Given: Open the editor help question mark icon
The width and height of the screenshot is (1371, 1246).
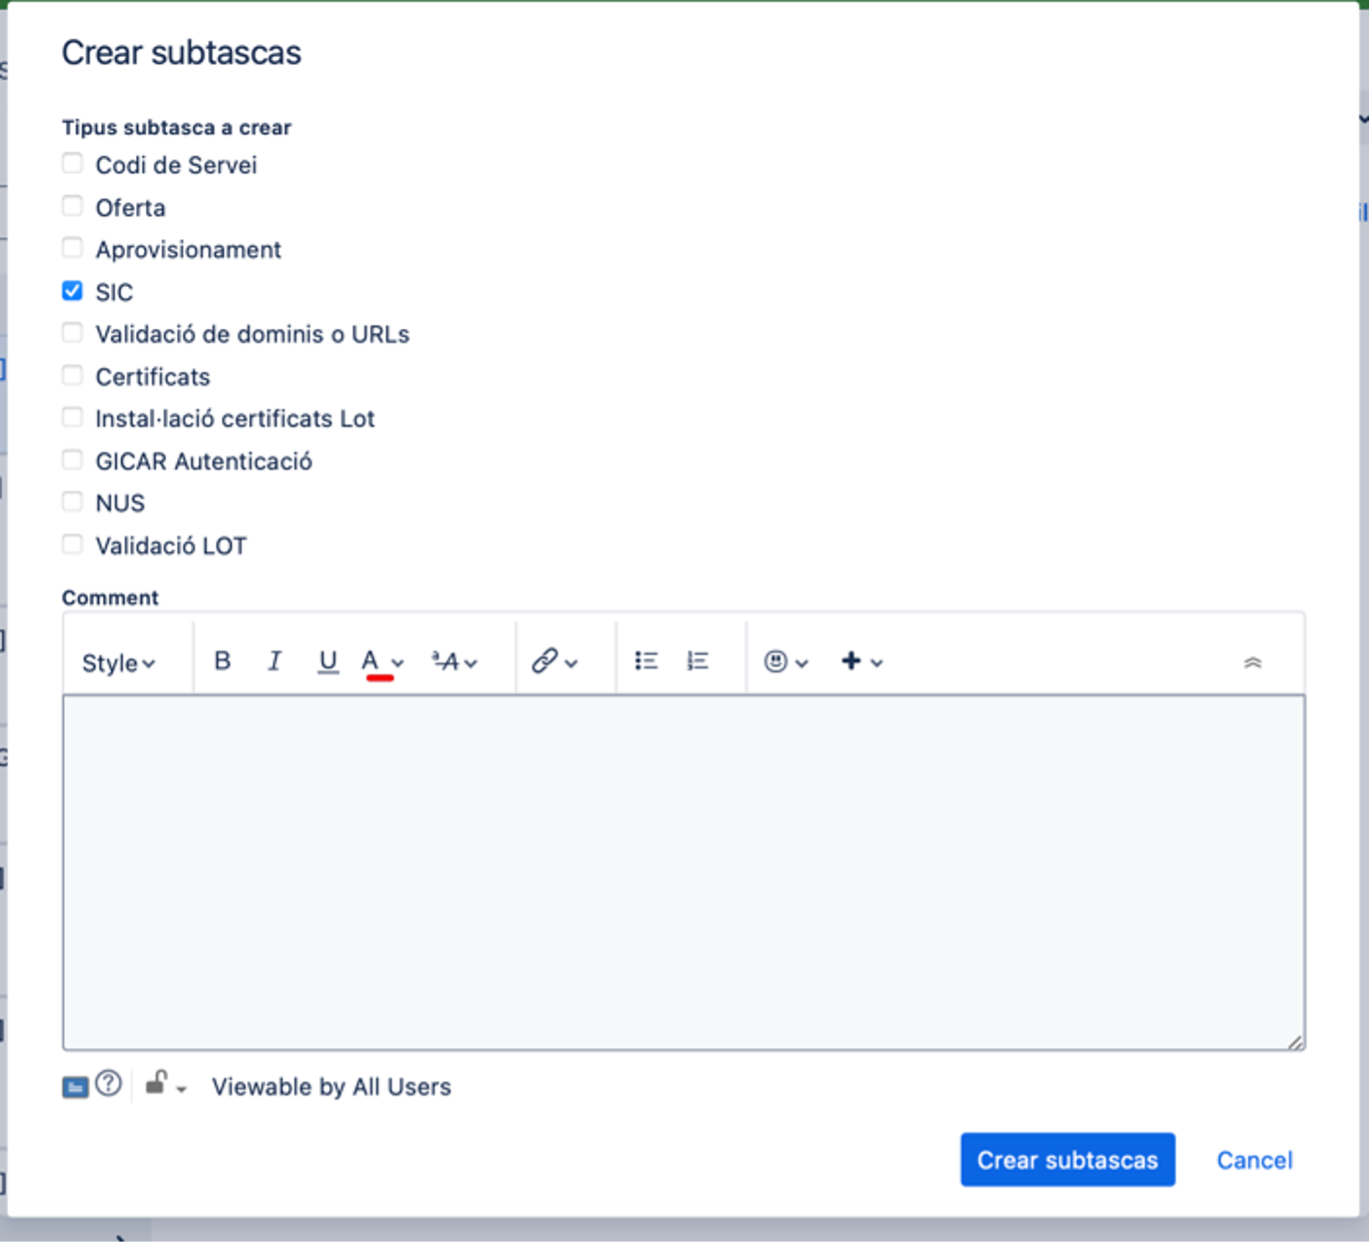Looking at the screenshot, I should click(108, 1084).
